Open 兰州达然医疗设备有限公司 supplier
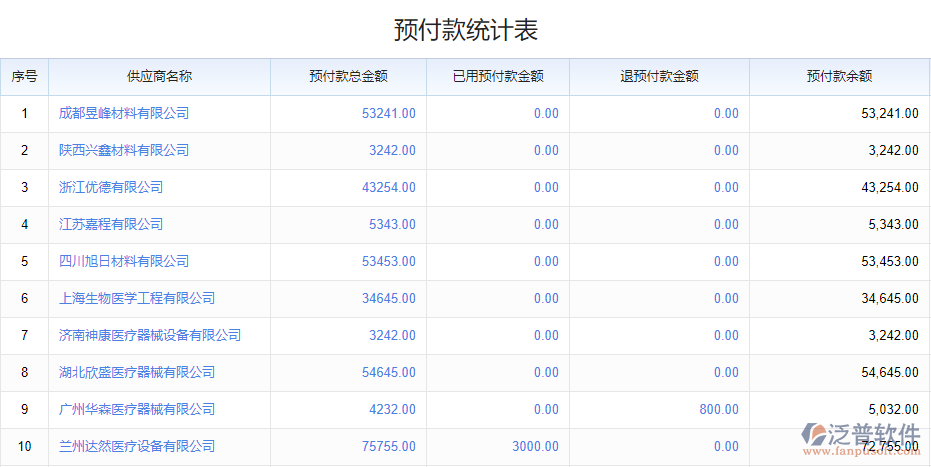Screen dimensions: 931x467 point(137,446)
